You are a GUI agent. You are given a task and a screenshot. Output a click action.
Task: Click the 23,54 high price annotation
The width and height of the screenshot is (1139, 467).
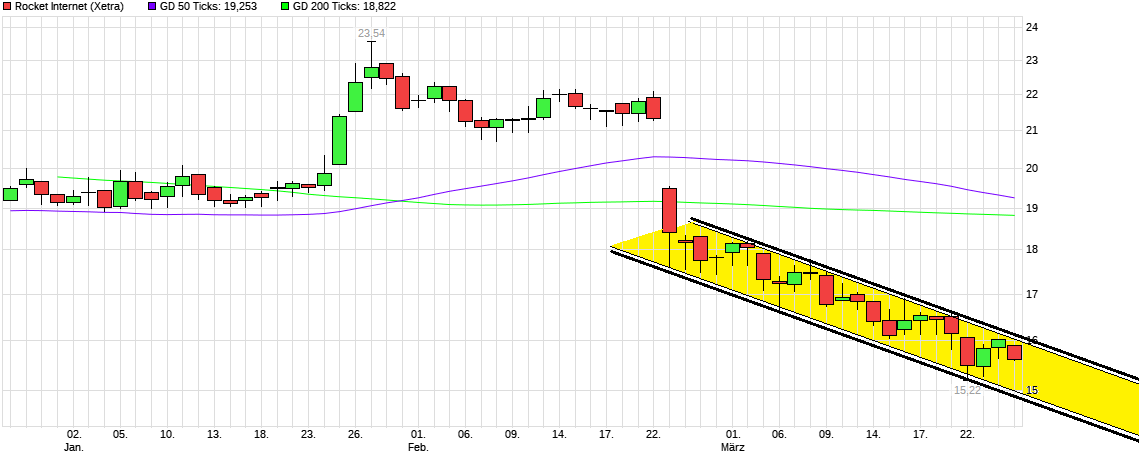coord(370,33)
